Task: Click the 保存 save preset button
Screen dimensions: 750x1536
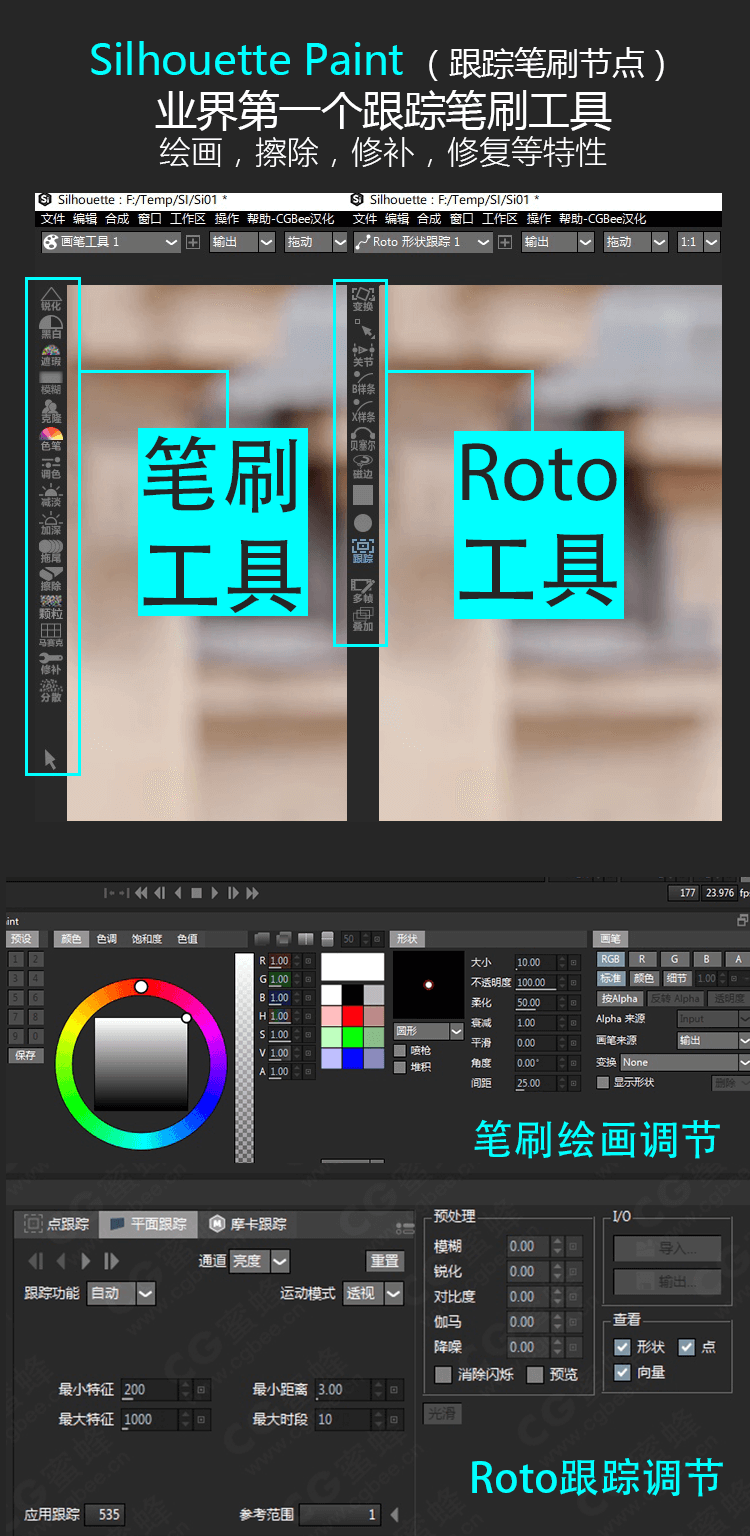Action: click(x=26, y=1055)
